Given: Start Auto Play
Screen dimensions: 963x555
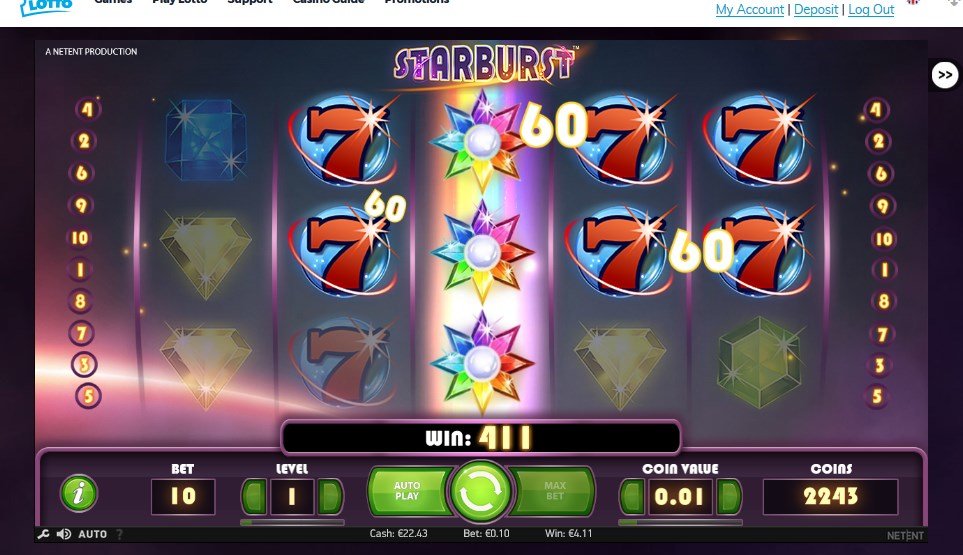Looking at the screenshot, I should [408, 491].
